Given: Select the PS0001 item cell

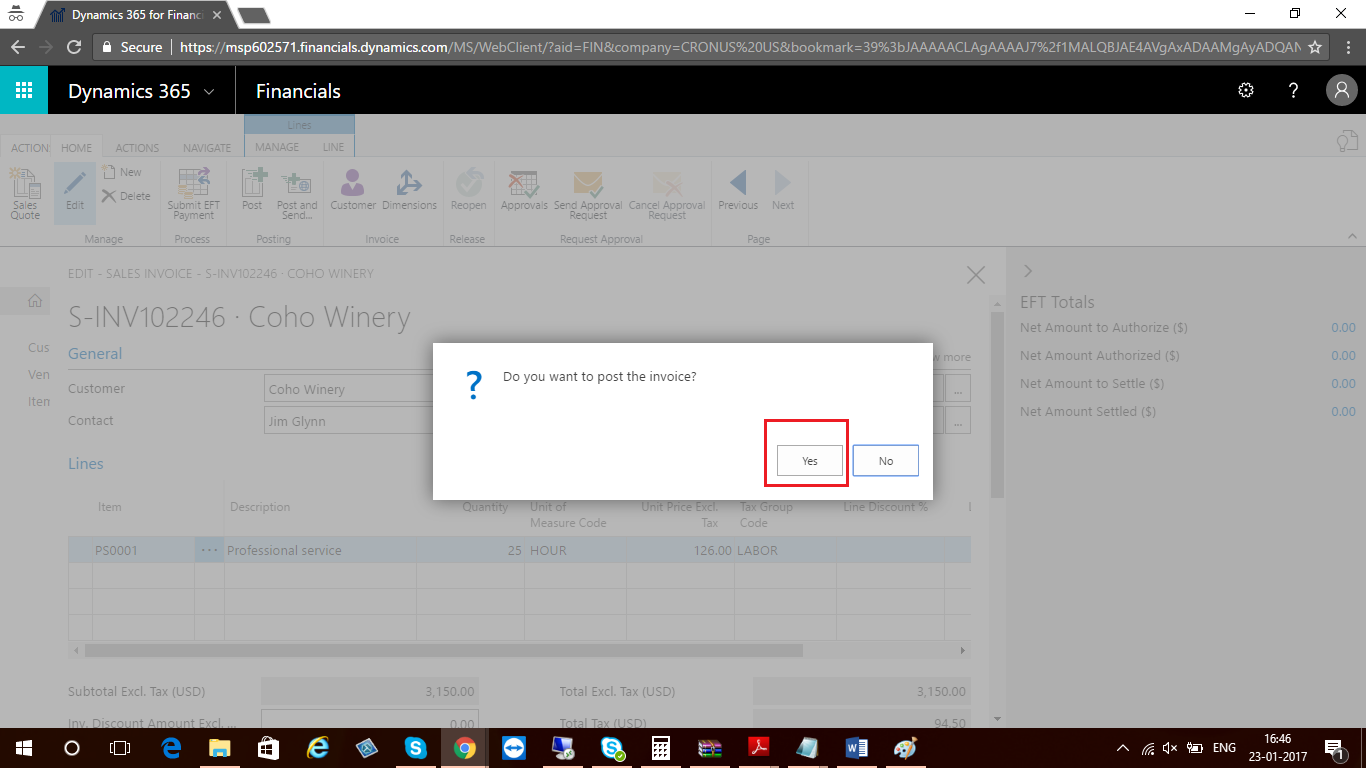Looking at the screenshot, I should tap(144, 550).
